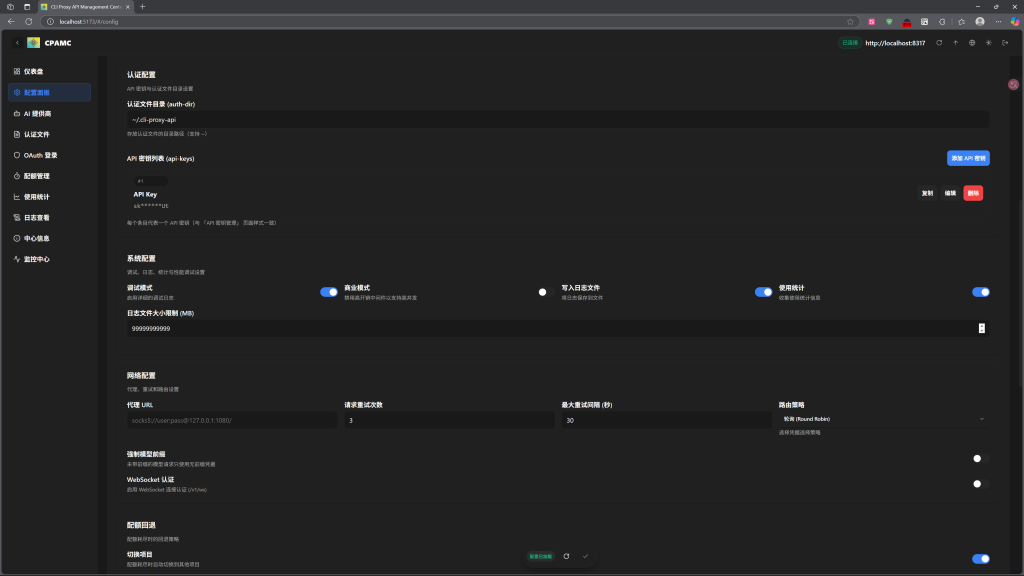1024x576 pixels.
Task: Focus the 代理 URL input field
Action: [232, 420]
